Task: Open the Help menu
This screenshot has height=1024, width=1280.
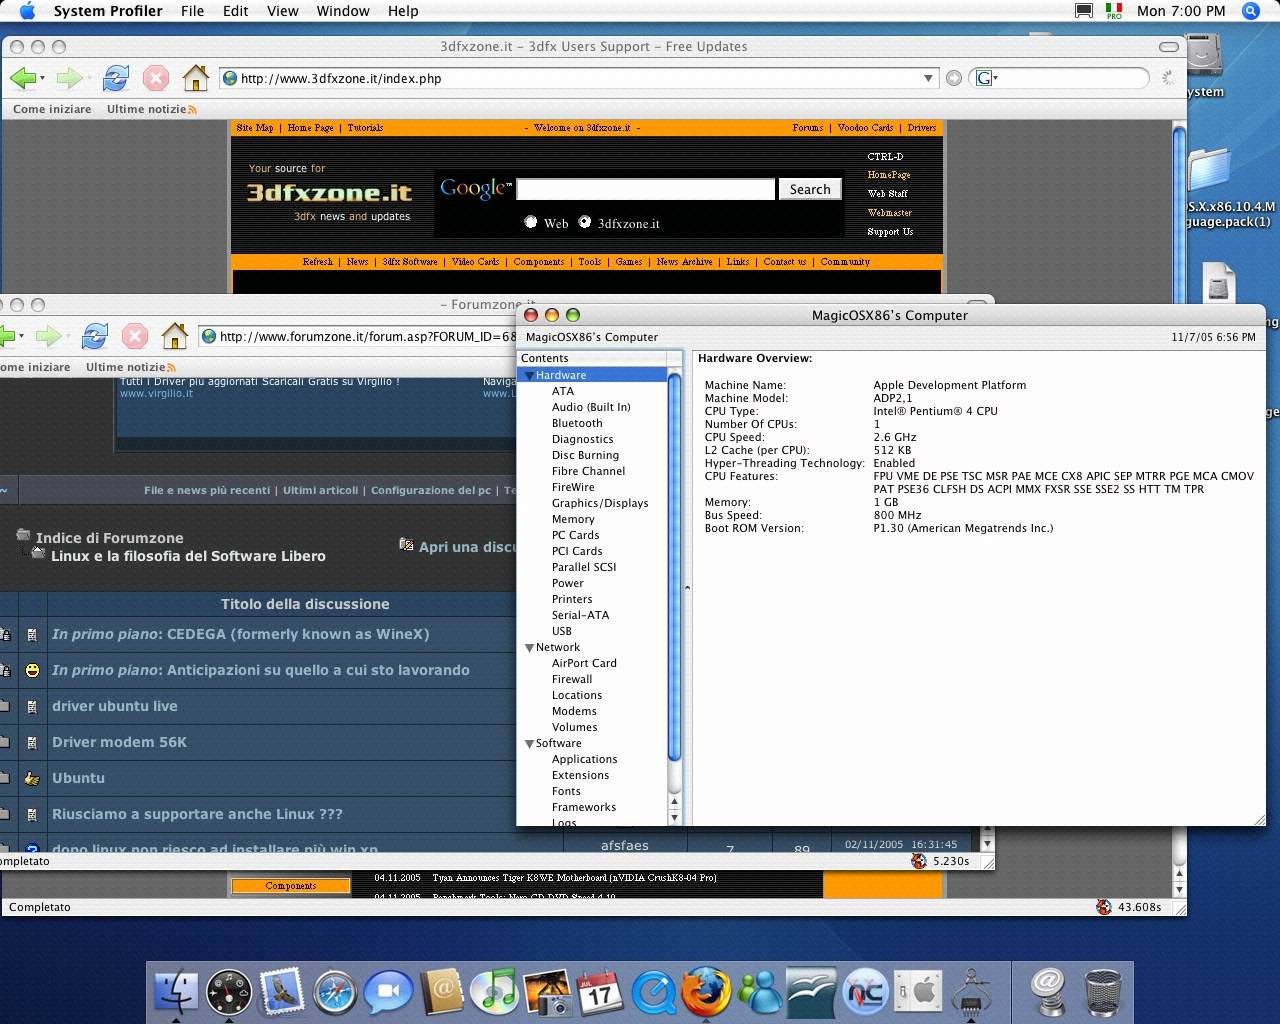Action: [x=403, y=11]
